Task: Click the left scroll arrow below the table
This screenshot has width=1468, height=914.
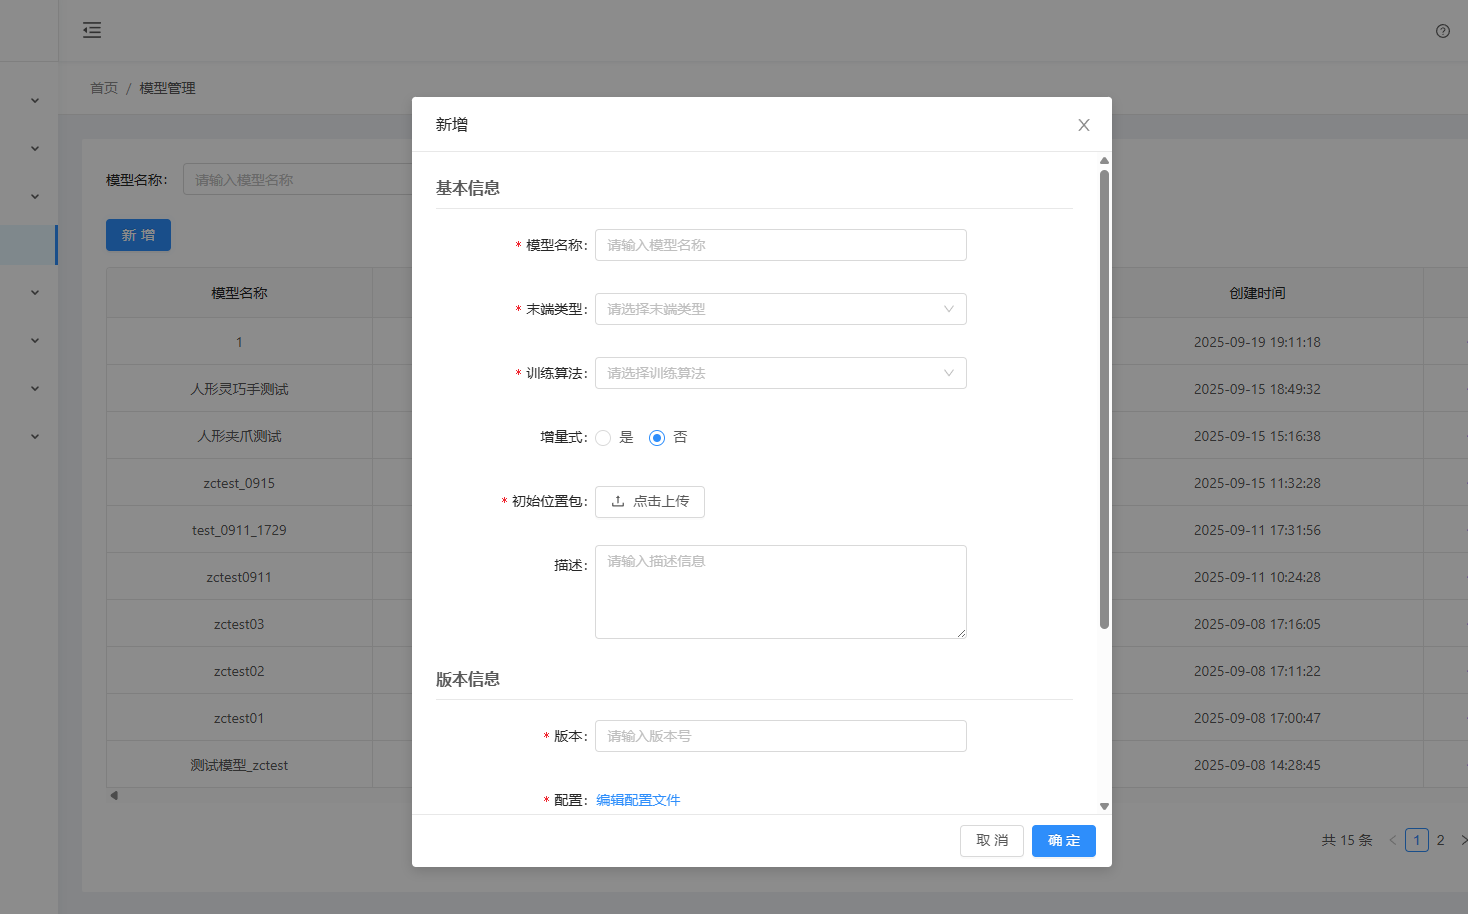Action: pyautogui.click(x=114, y=794)
